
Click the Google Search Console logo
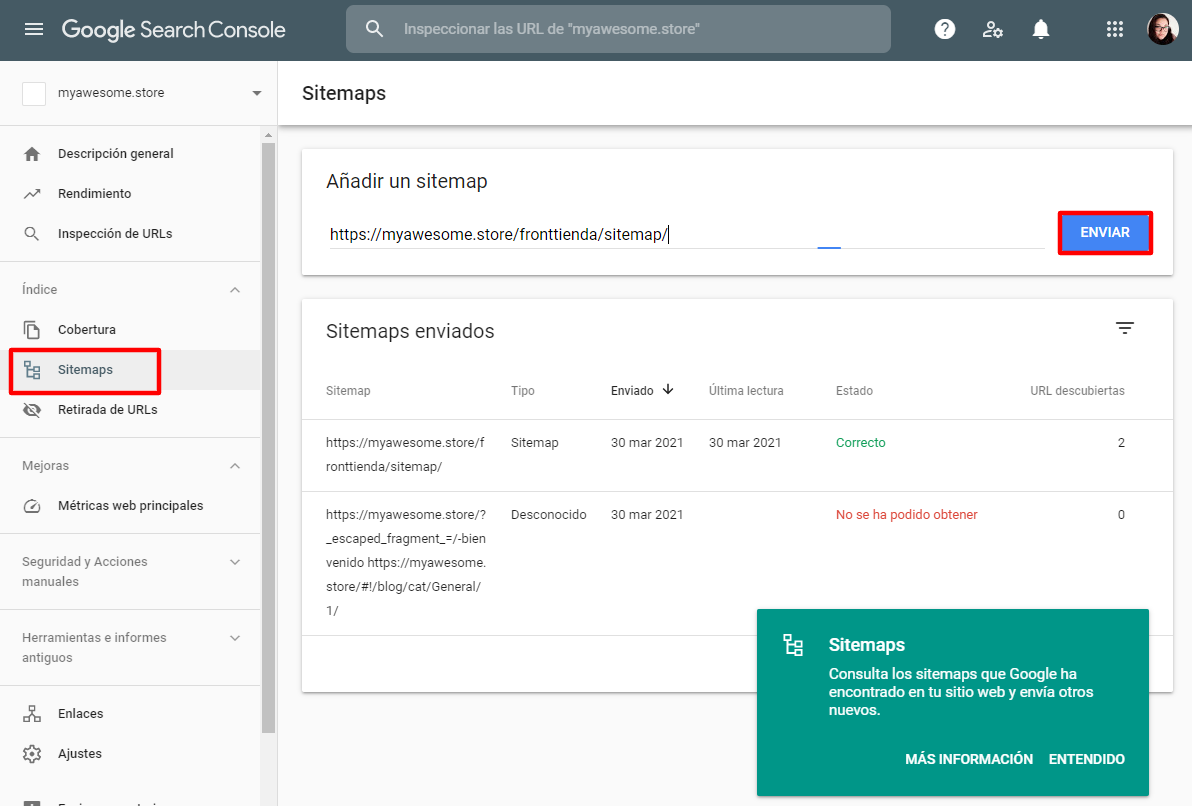coord(173,30)
